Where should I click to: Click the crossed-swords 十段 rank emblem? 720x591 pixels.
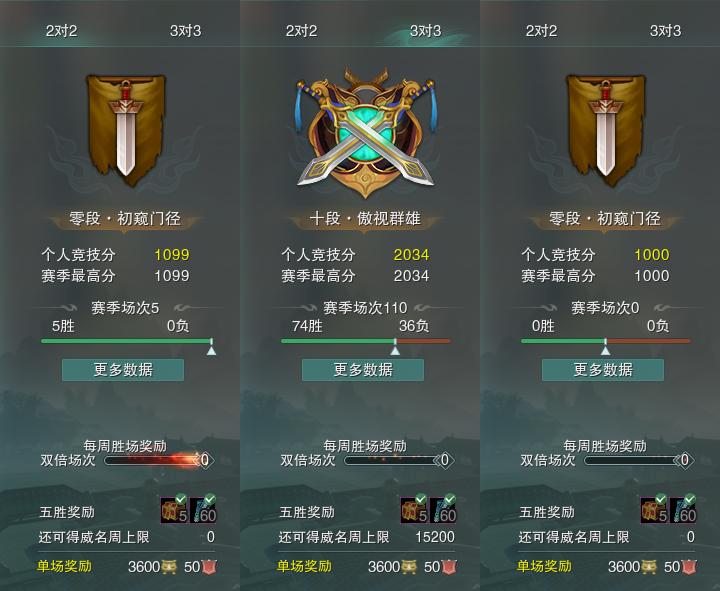click(365, 132)
